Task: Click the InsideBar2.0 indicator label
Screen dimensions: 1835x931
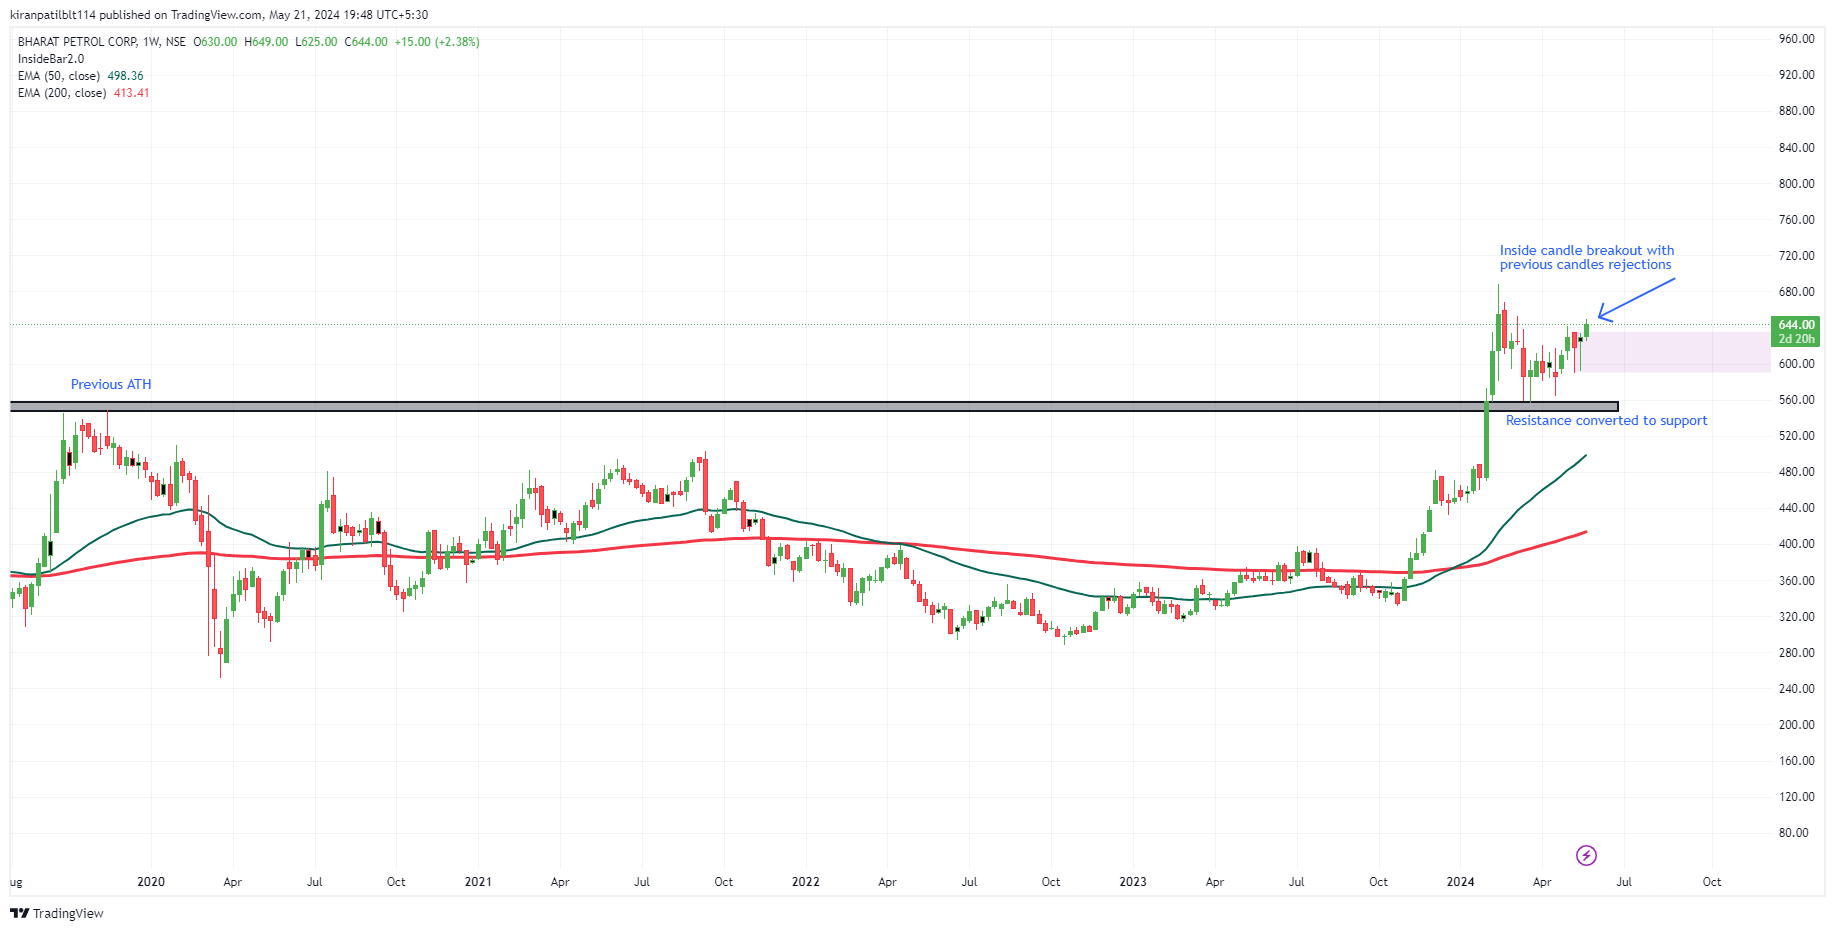Action: pos(51,59)
